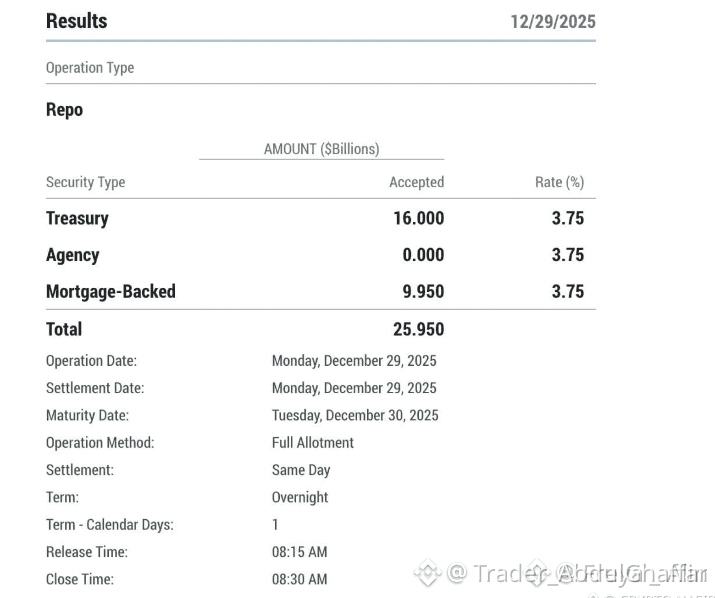The image size is (715, 598).
Task: Click the Maturity Date value Tuesday, December 30
Action: [354, 415]
